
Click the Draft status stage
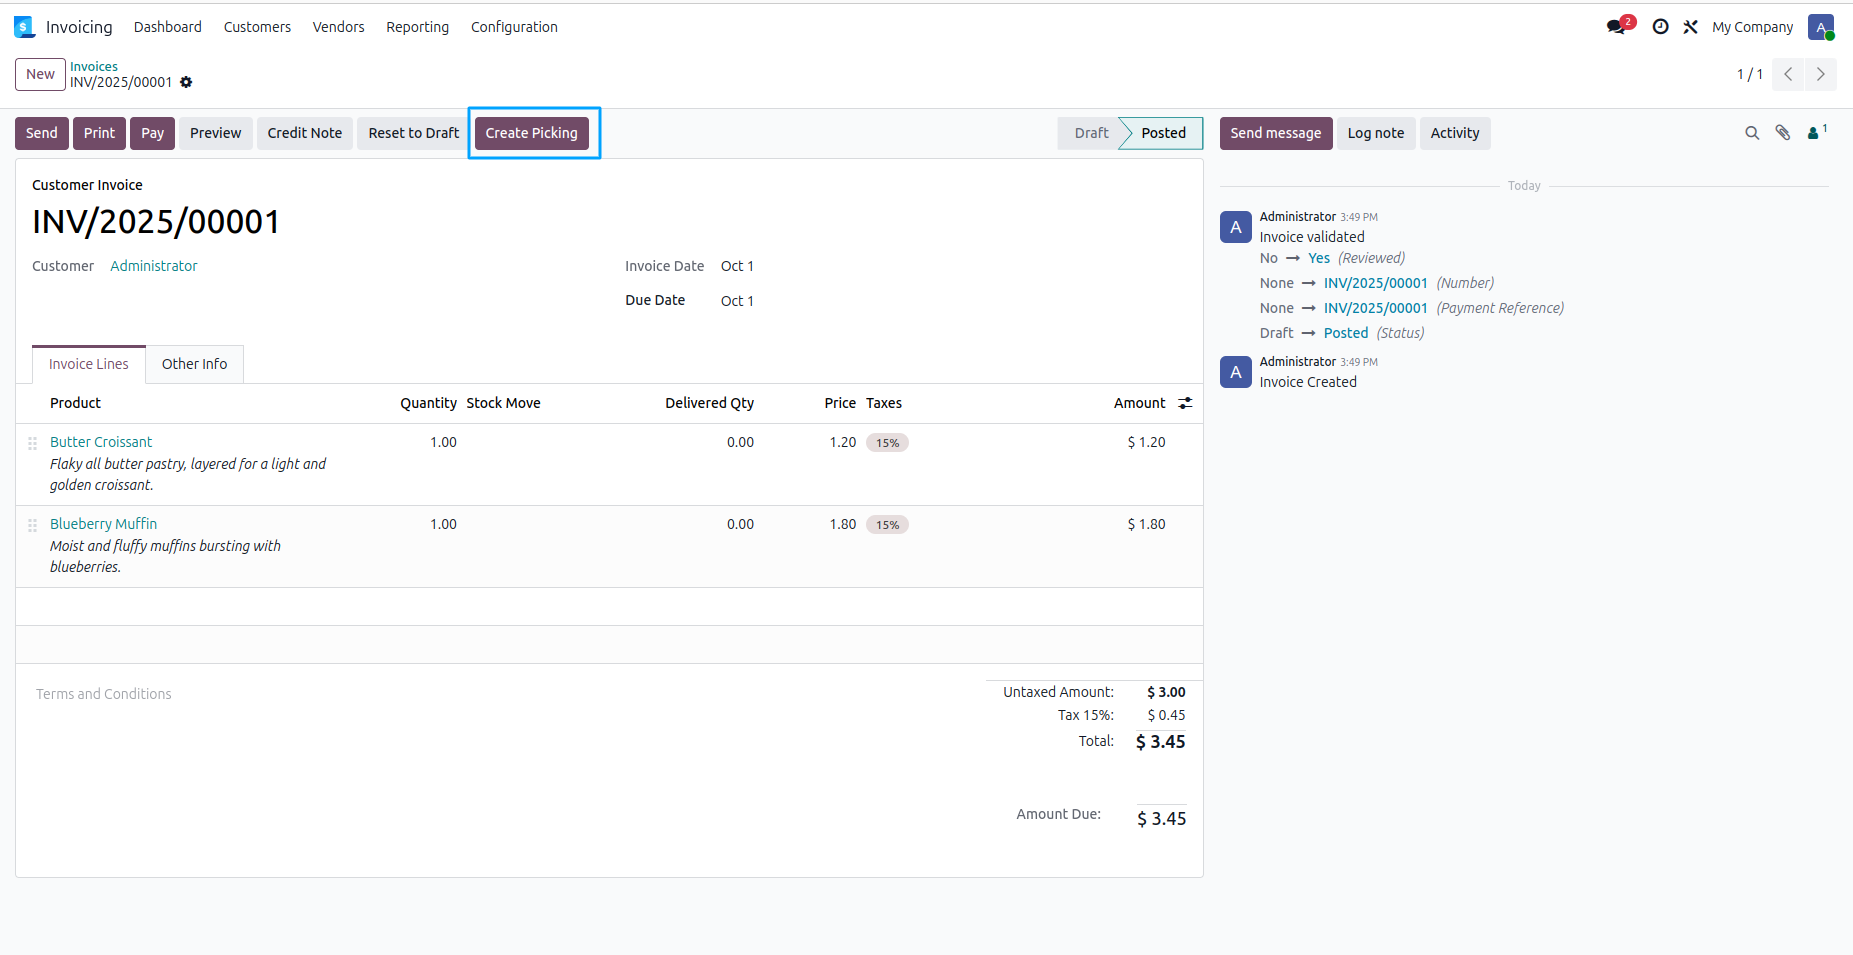pyautogui.click(x=1091, y=133)
